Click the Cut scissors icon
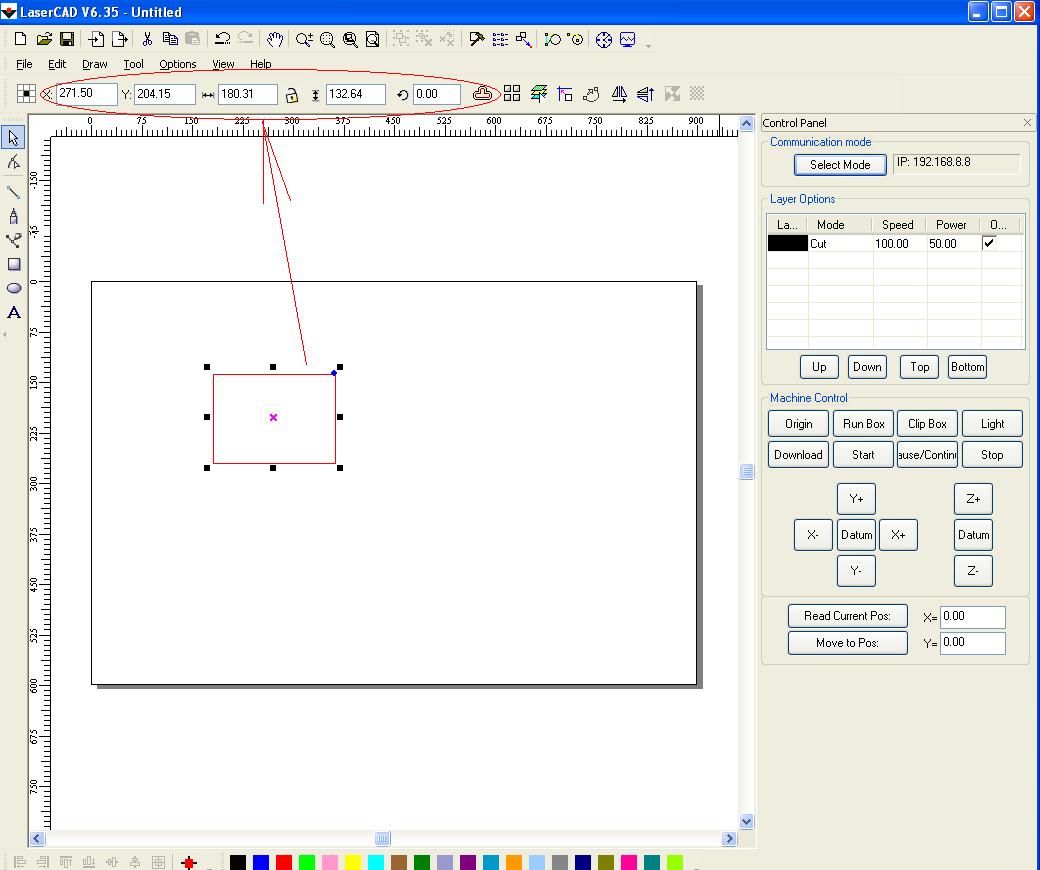 tap(147, 40)
